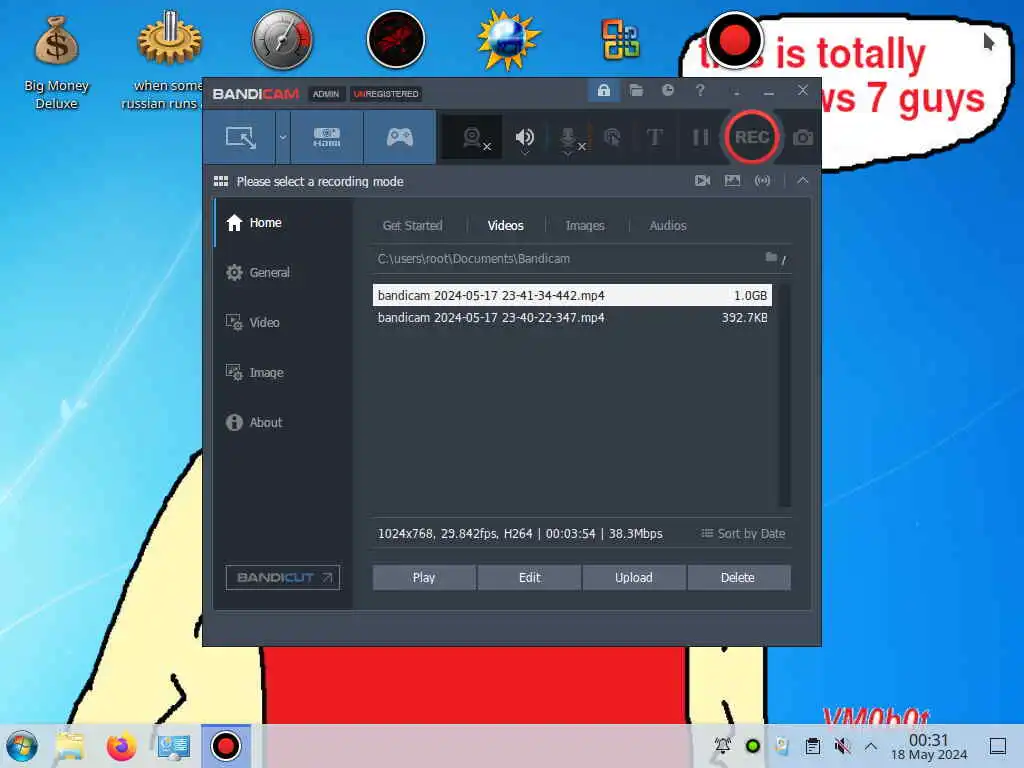Click the notification bell tray icon
The height and width of the screenshot is (768, 1024).
[722, 746]
